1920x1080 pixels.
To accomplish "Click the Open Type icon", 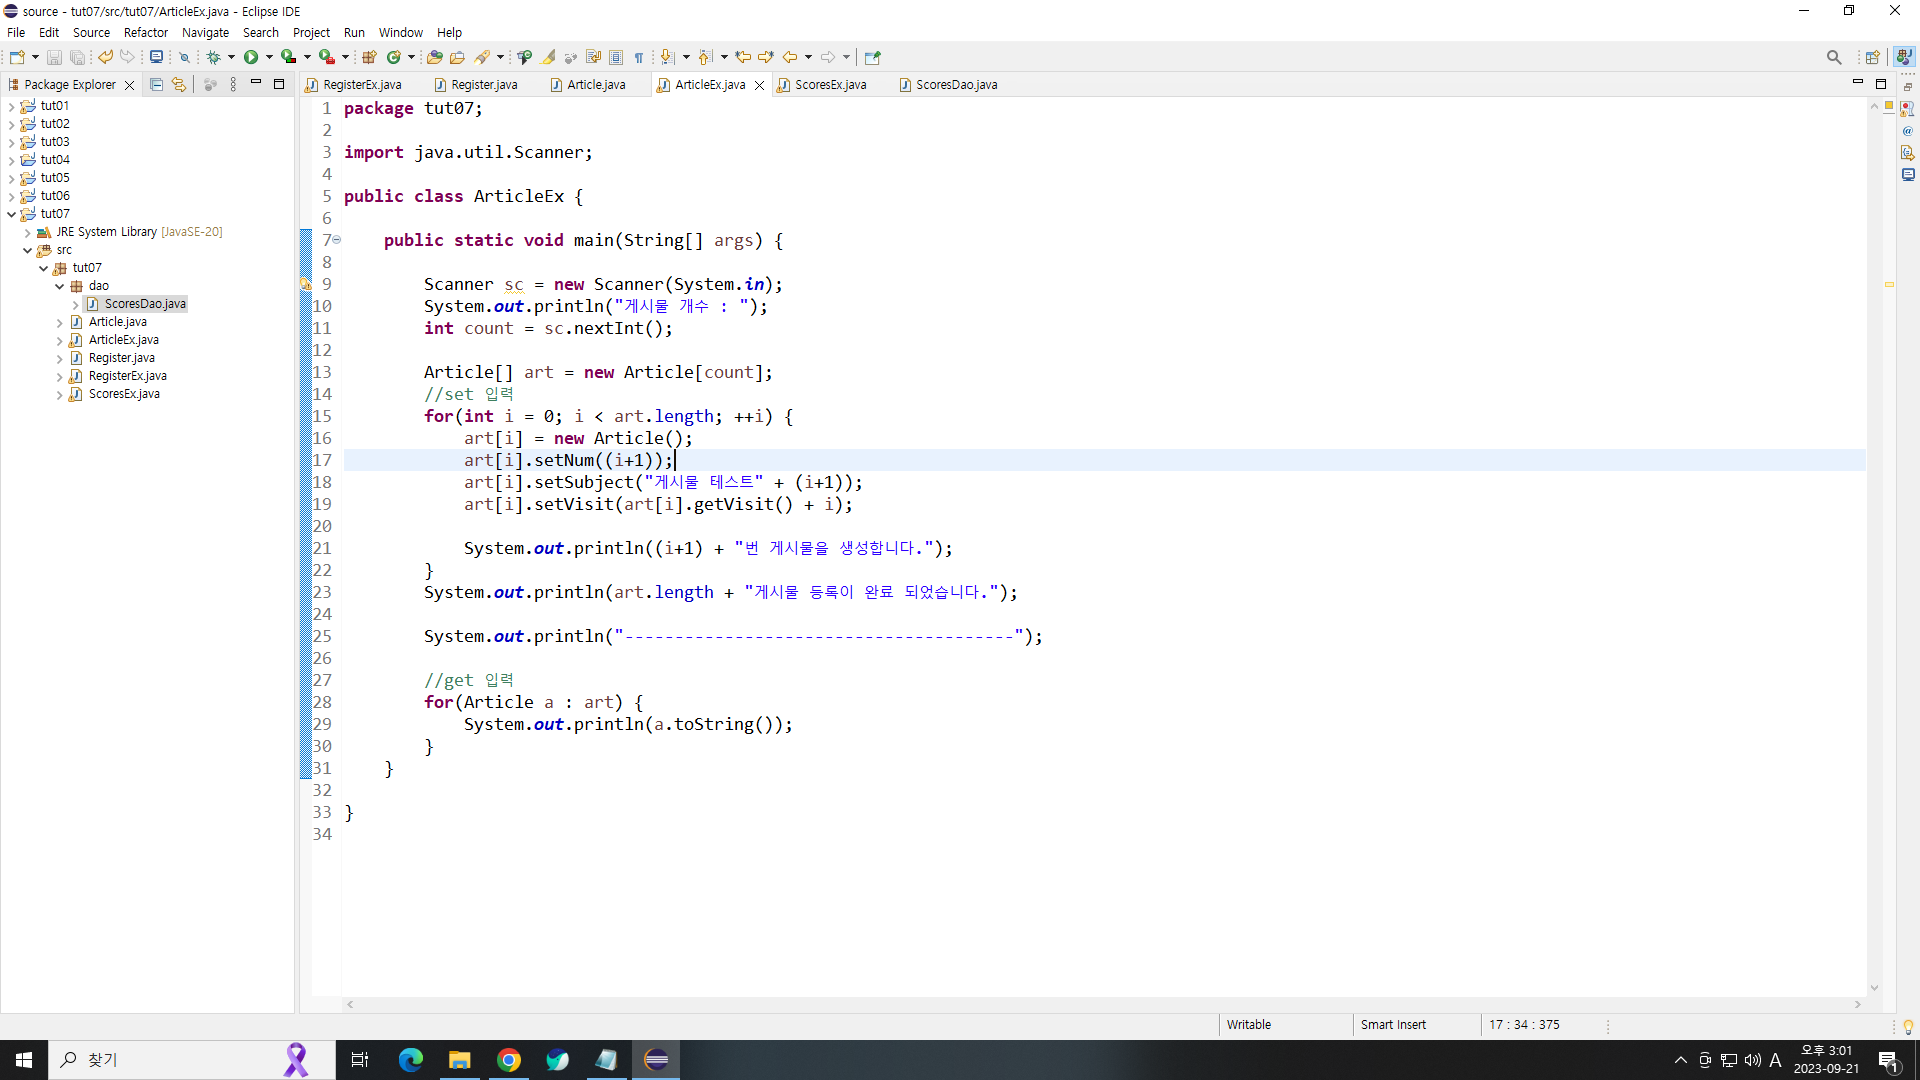I will (434, 57).
